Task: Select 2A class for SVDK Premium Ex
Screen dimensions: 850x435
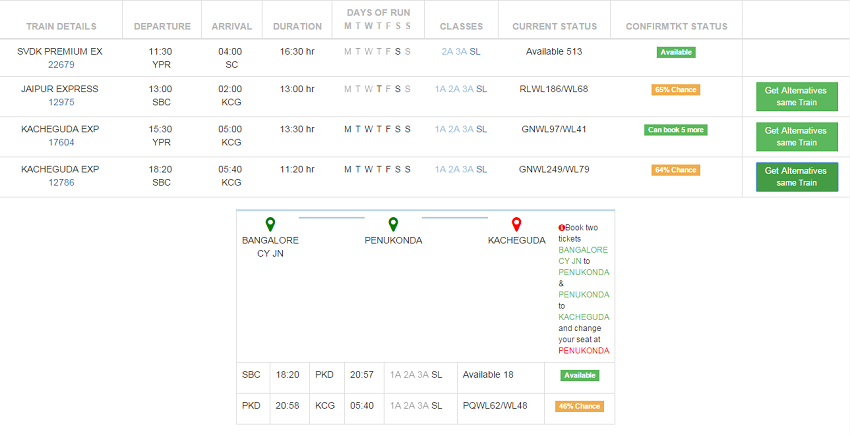Action: tap(447, 51)
